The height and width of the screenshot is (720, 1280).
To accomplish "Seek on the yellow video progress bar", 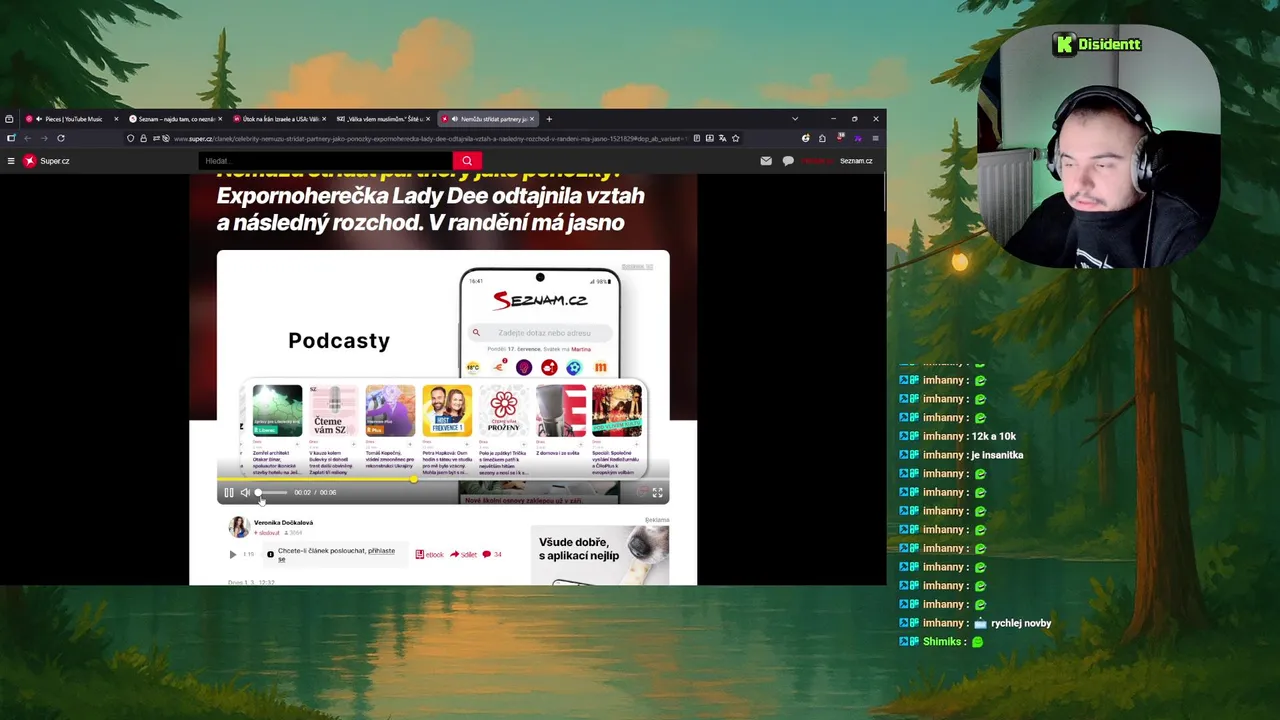I will click(443, 479).
